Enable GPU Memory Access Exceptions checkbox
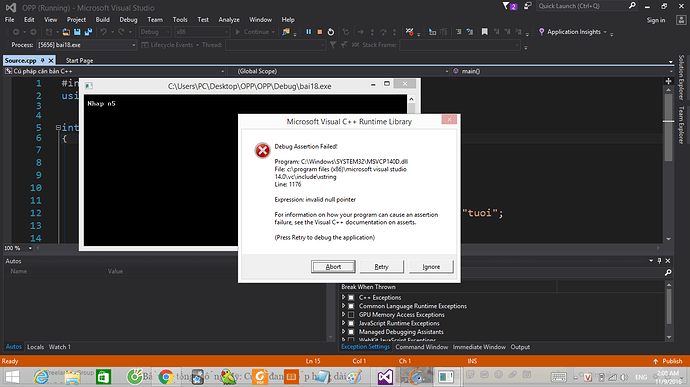Image resolution: width=690 pixels, height=387 pixels. click(351, 315)
